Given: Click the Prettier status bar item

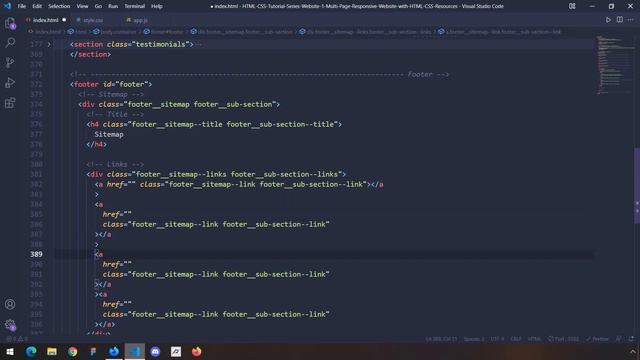Looking at the screenshot, I should click(597, 339).
